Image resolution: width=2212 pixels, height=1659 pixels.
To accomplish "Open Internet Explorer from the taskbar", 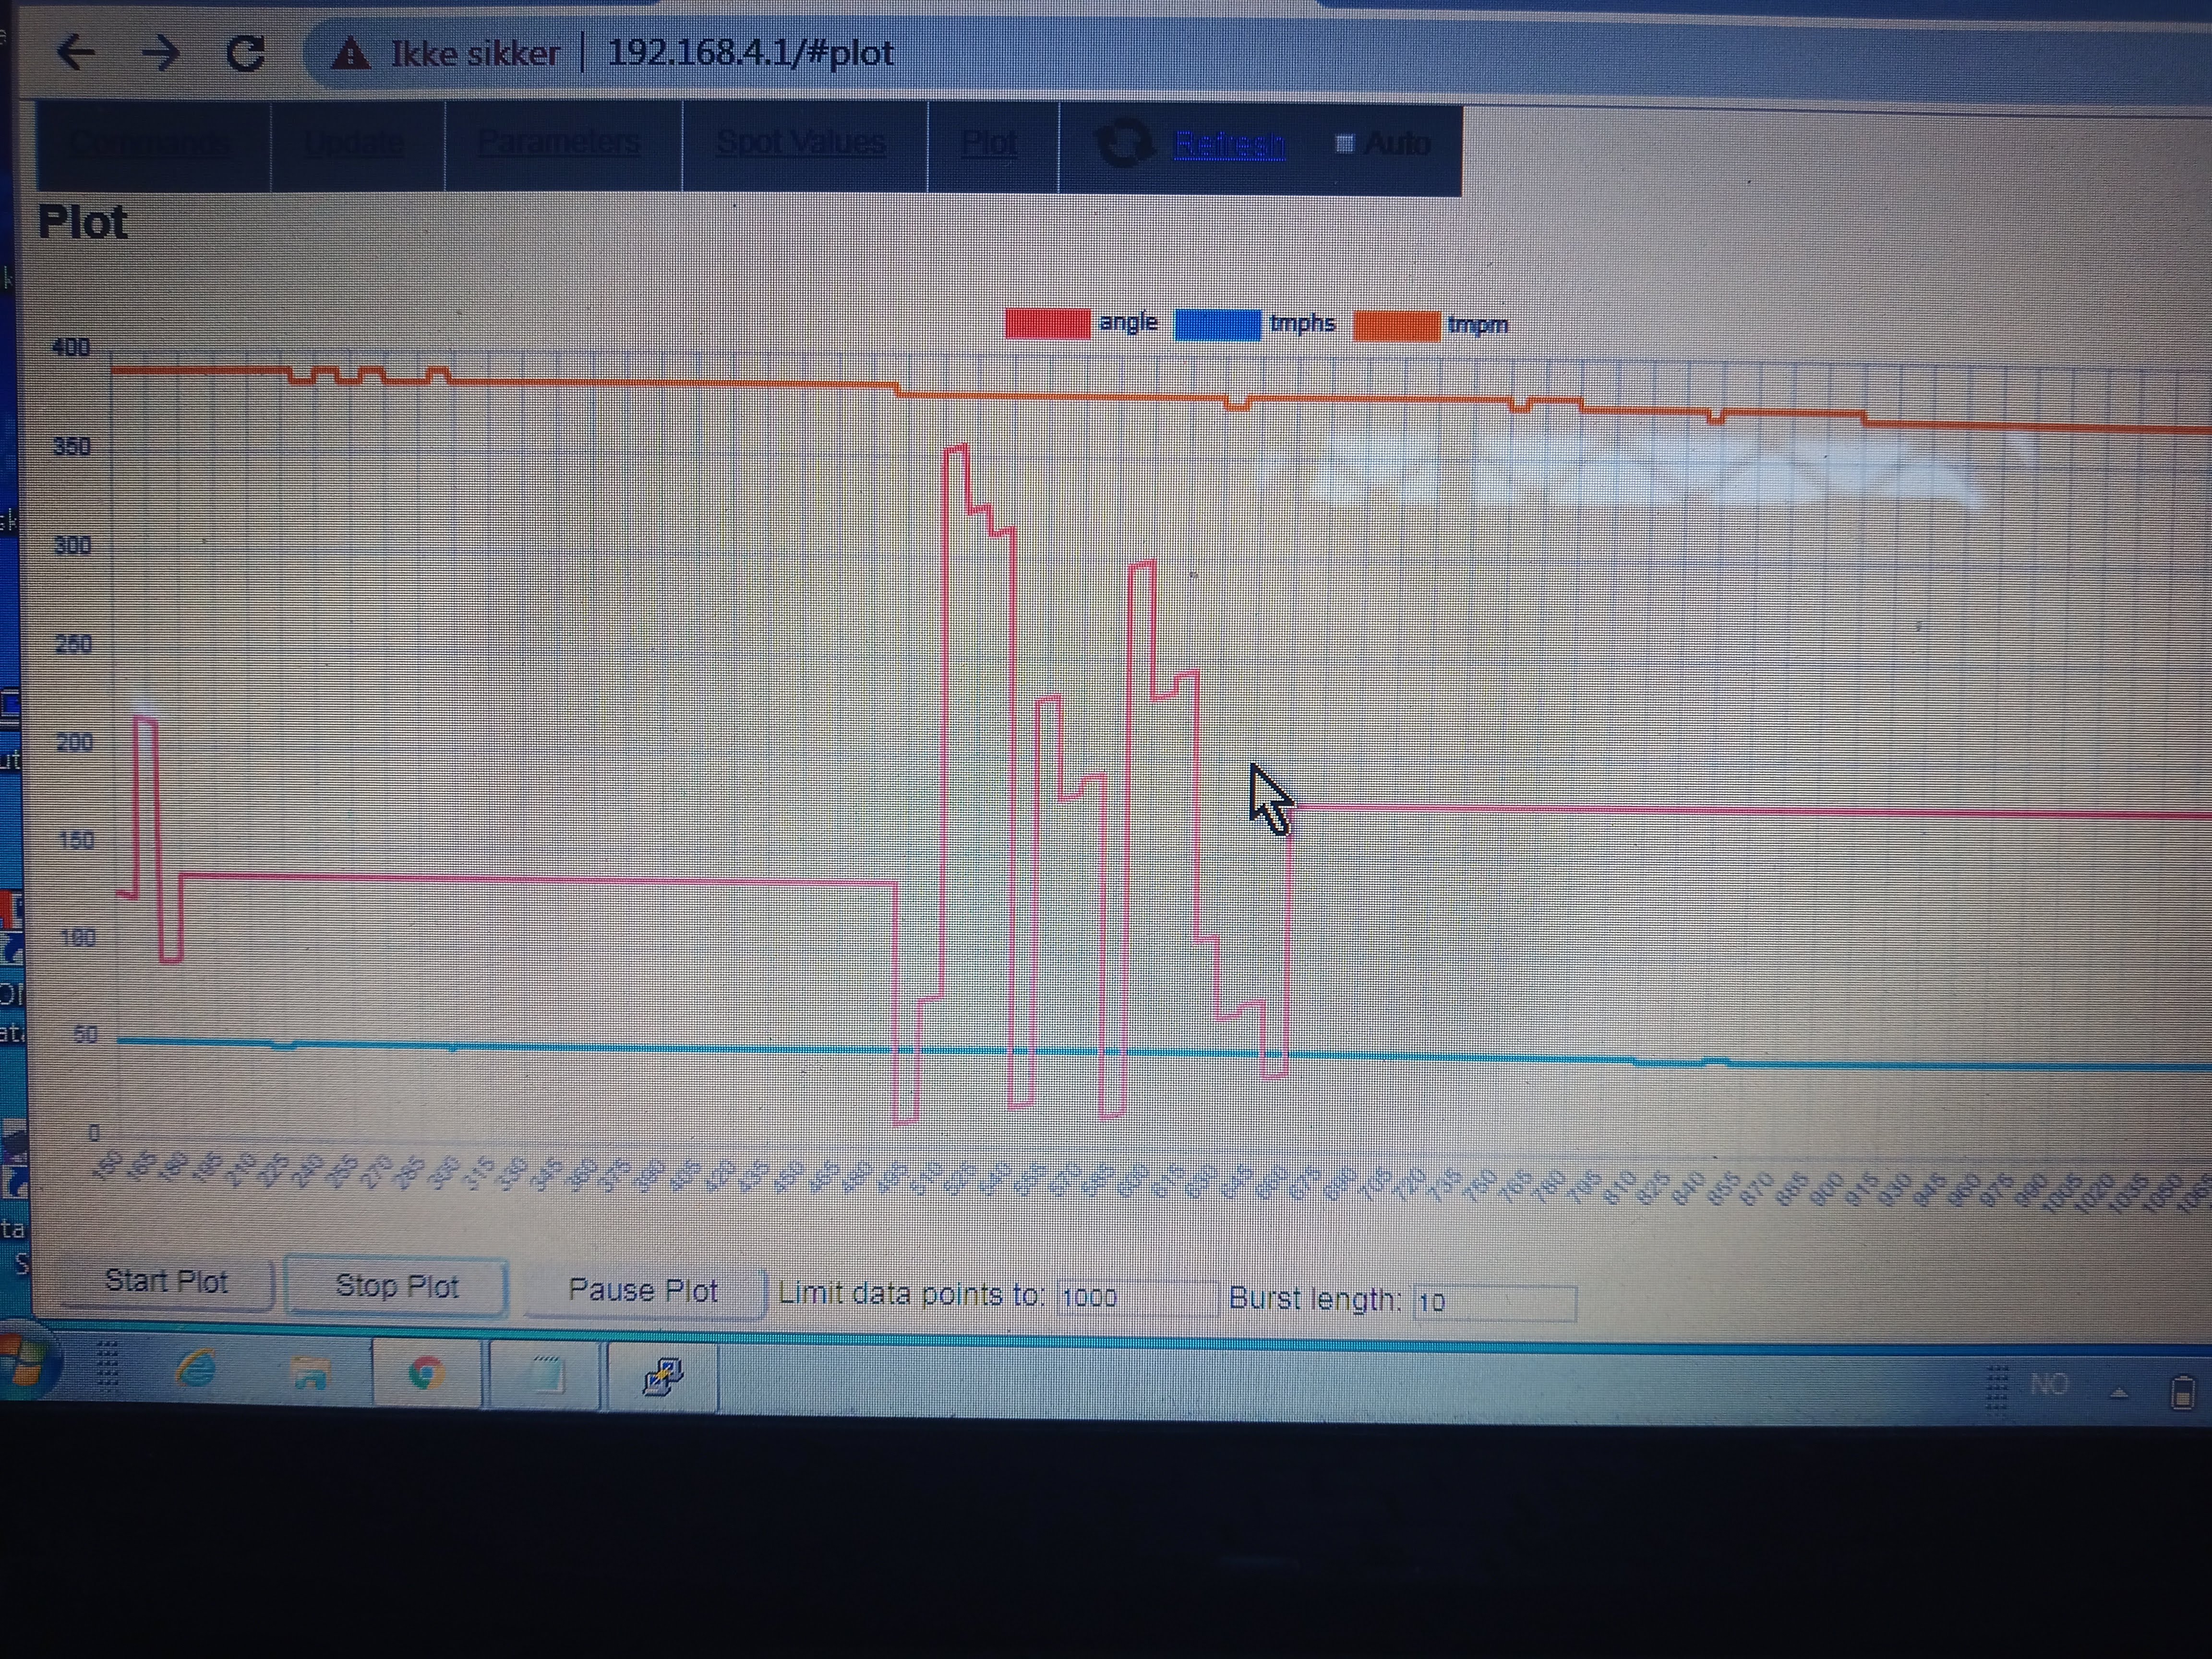I will click(197, 1369).
